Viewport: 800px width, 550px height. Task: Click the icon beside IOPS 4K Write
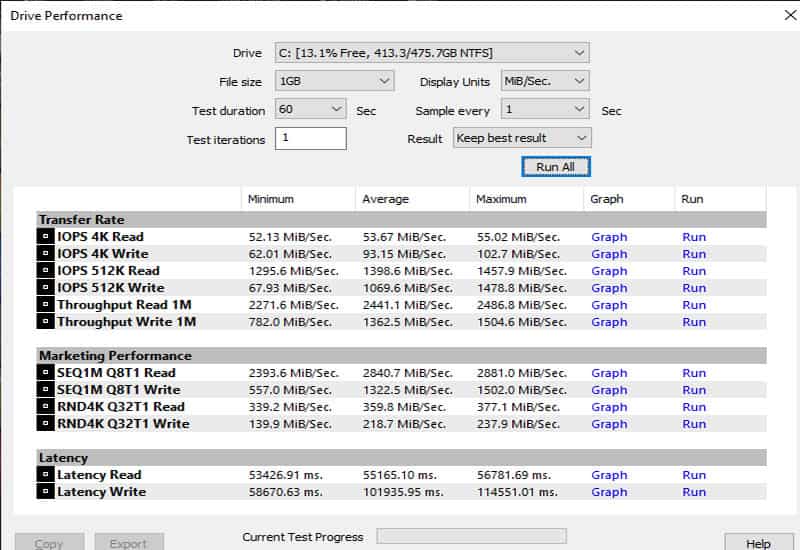tap(45, 254)
